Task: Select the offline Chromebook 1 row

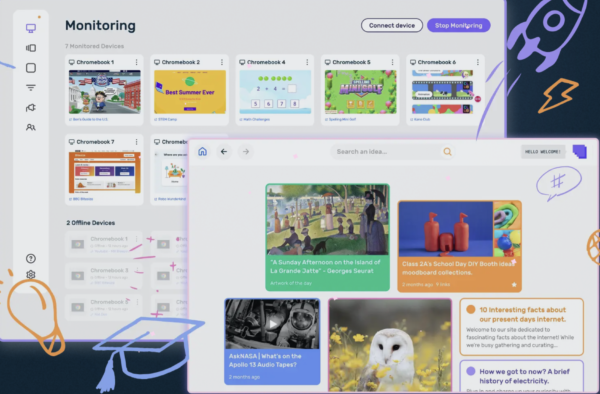Action: pyautogui.click(x=104, y=244)
